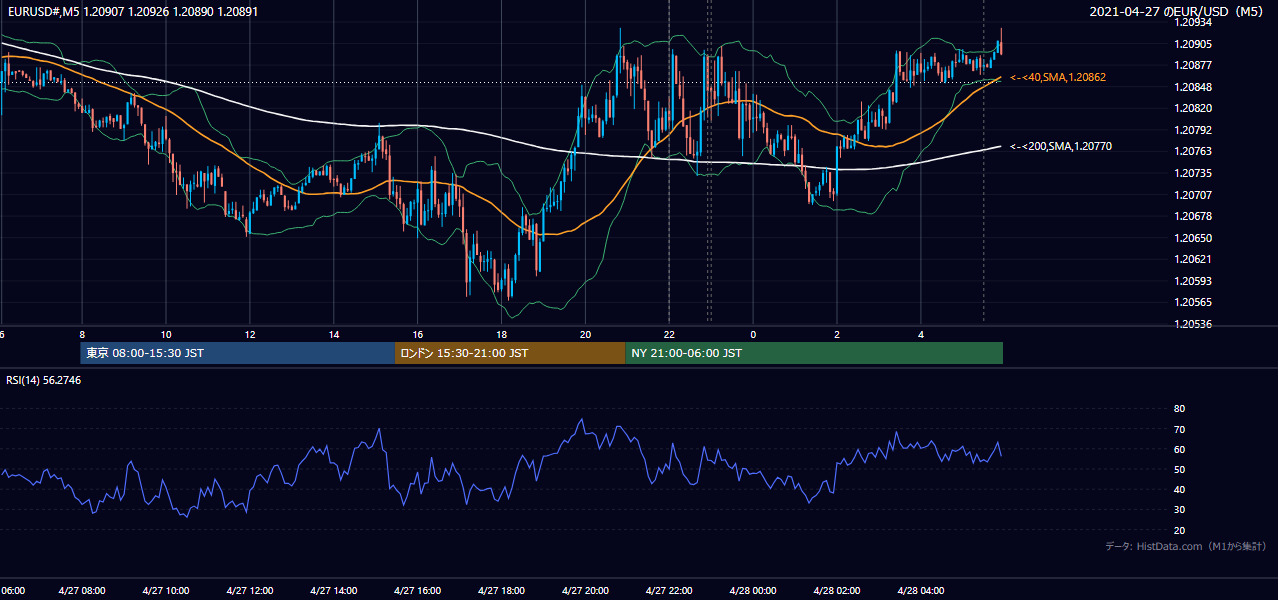
Task: Click the 40 SMA 1.20862 label
Action: pyautogui.click(x=1058, y=77)
